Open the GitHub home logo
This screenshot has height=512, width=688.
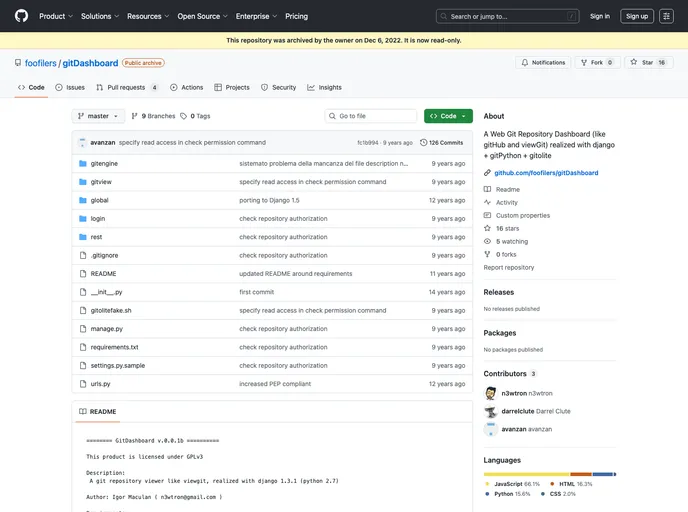21,16
